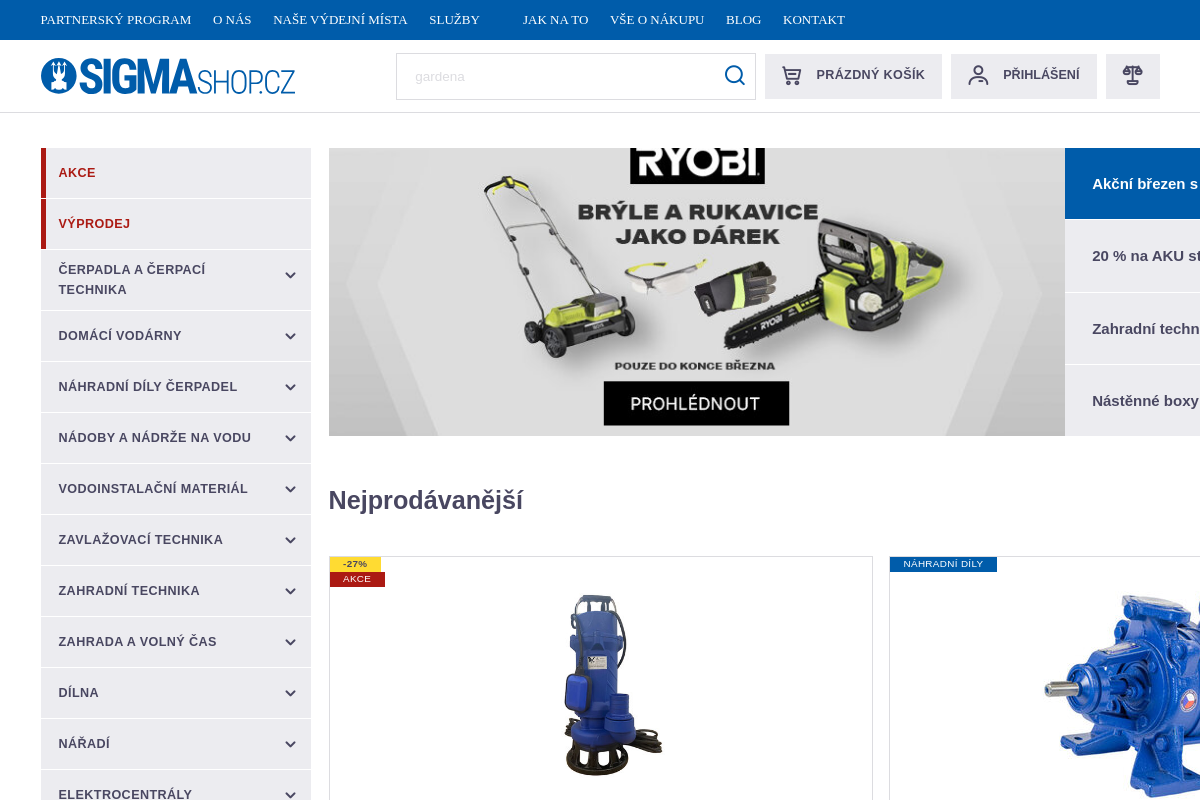The height and width of the screenshot is (800, 1200).
Task: Expand the NÁŘADÍ category chevron
Action: click(x=290, y=744)
